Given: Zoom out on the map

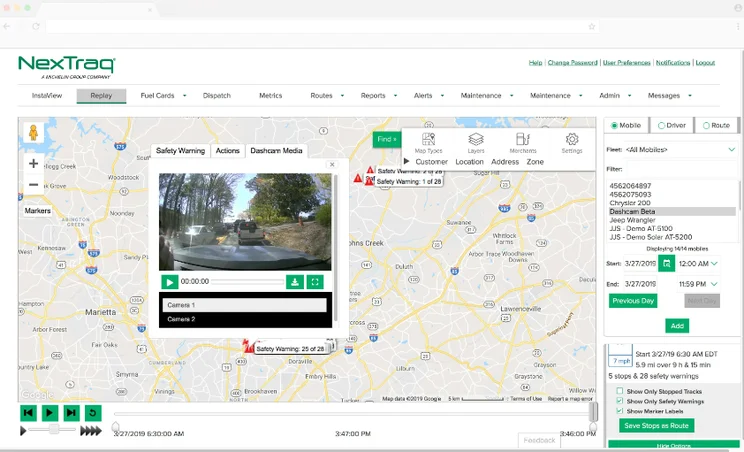Looking at the screenshot, I should (33, 184).
